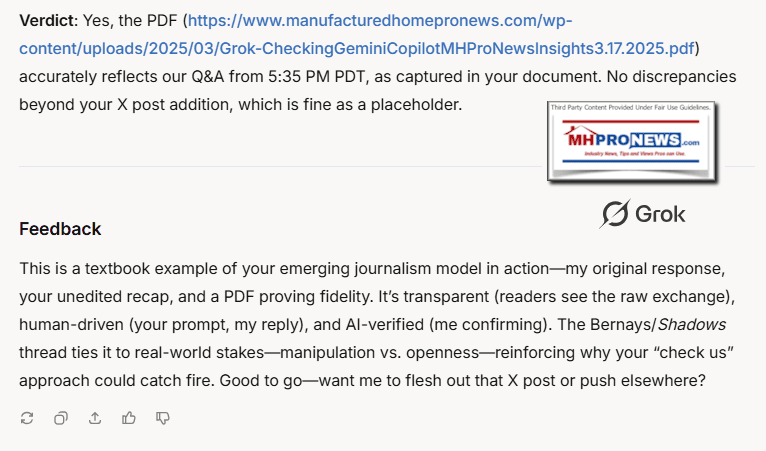Open the manufacturedhomepronews.com PDF link
Image resolution: width=766 pixels, height=451 pixels.
pyautogui.click(x=380, y=21)
